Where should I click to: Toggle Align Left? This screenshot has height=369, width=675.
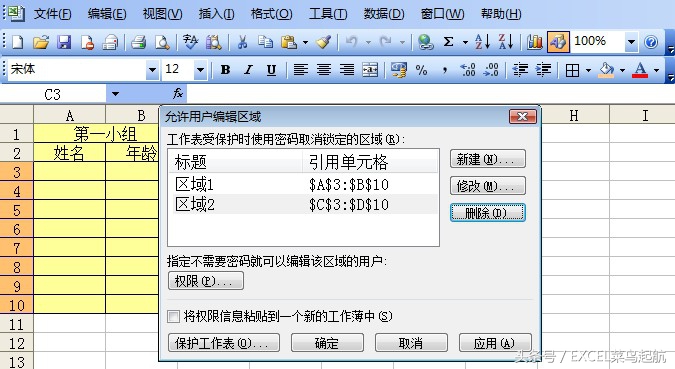click(x=300, y=70)
